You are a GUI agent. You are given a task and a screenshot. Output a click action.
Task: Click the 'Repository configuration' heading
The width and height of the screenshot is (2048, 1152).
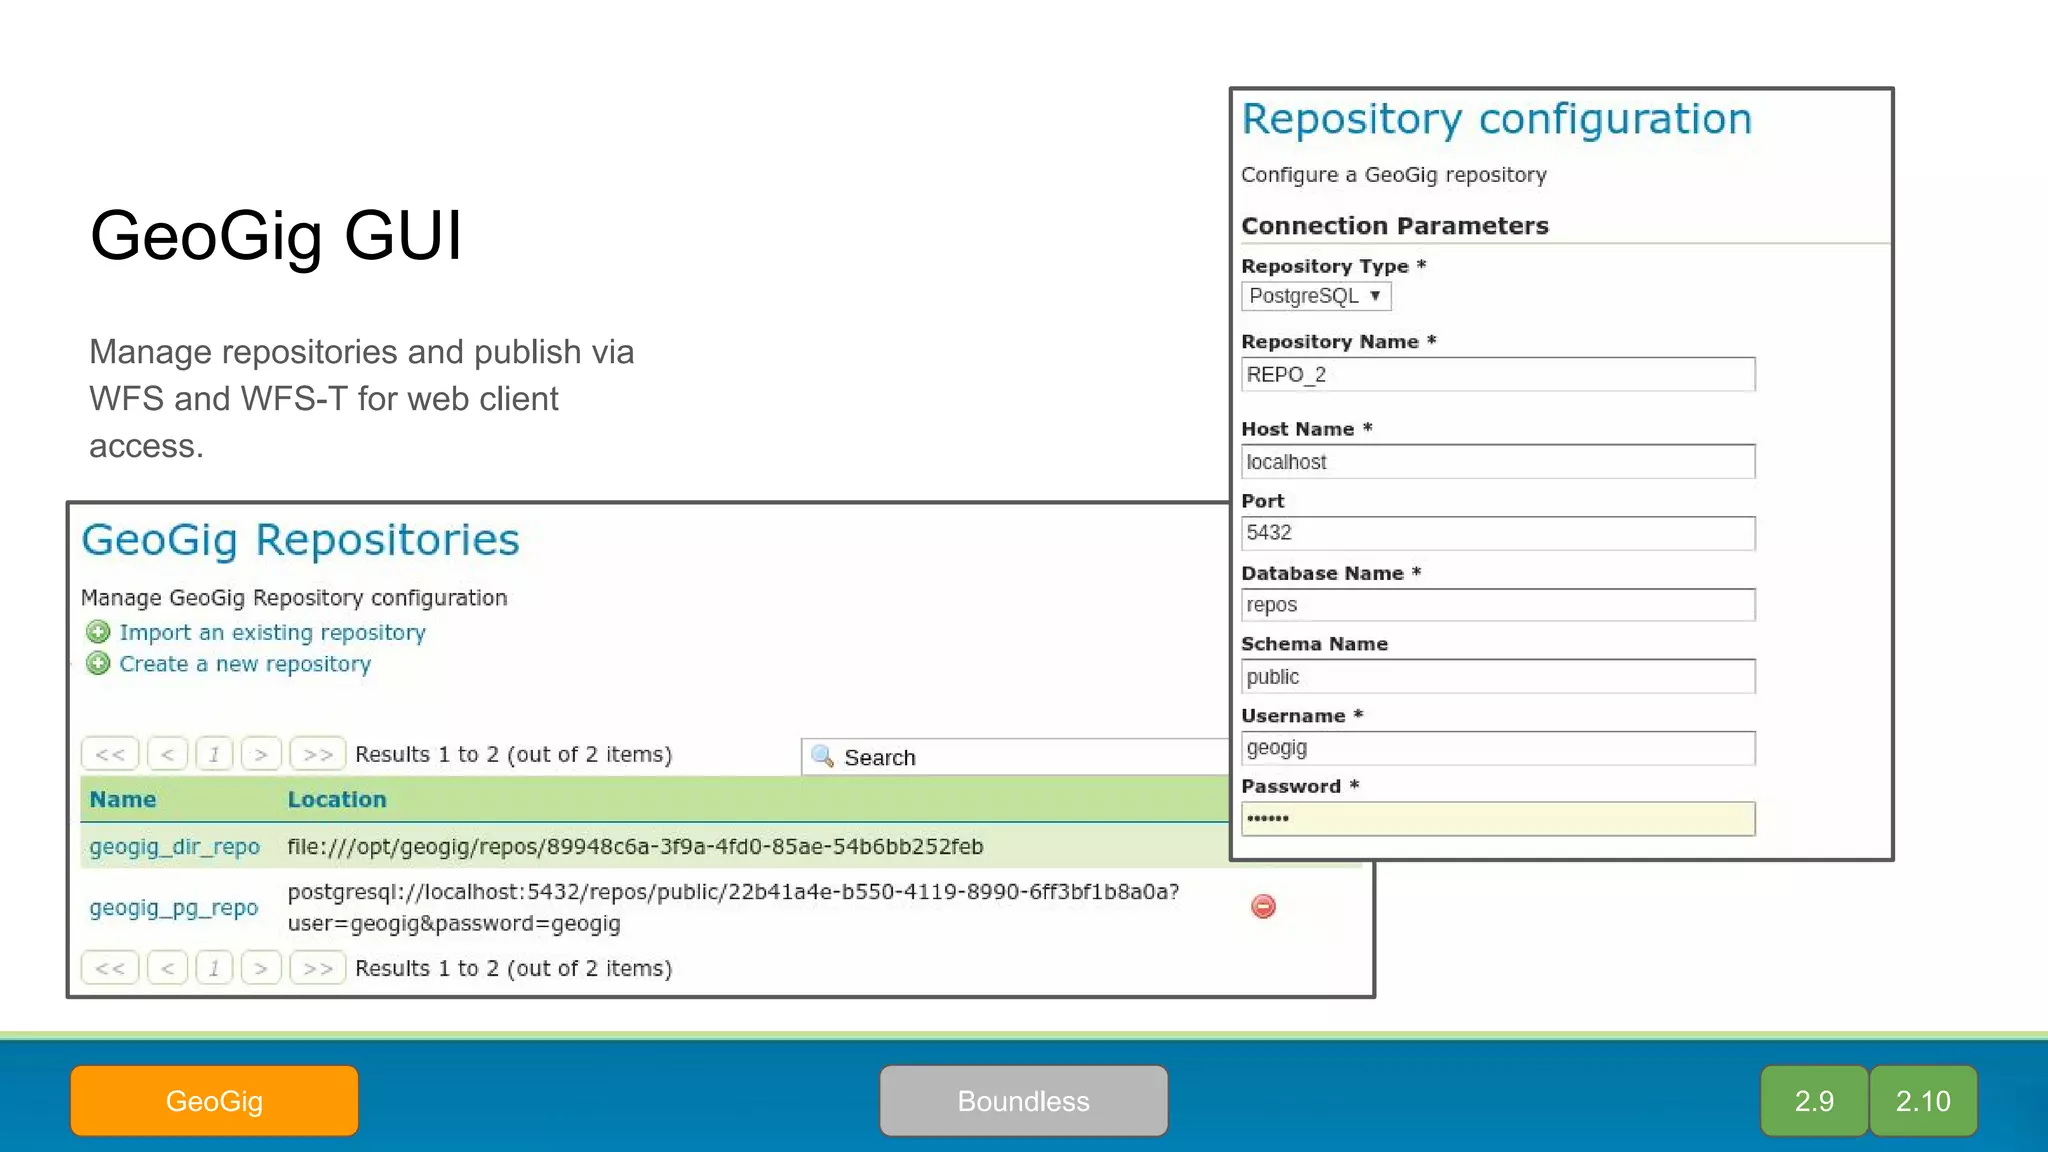[x=1497, y=119]
